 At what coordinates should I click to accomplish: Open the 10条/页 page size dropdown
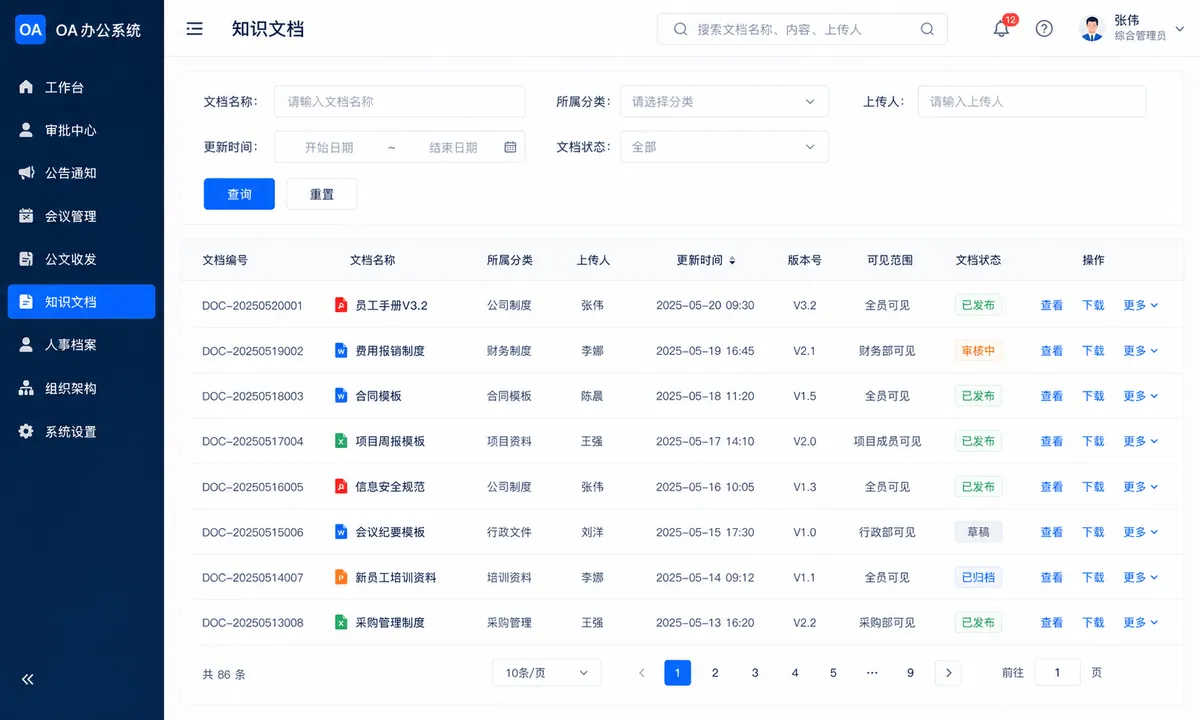point(547,673)
